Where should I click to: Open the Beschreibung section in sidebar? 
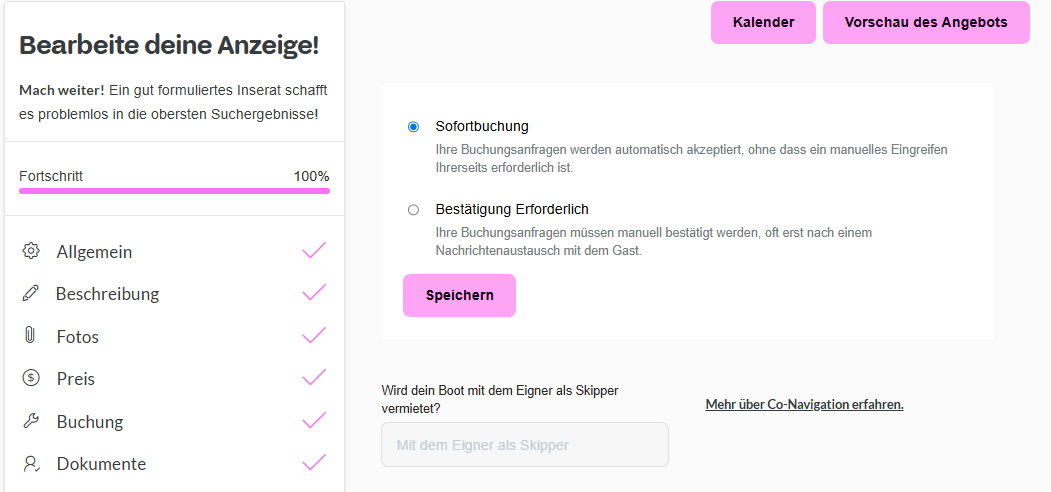107,294
